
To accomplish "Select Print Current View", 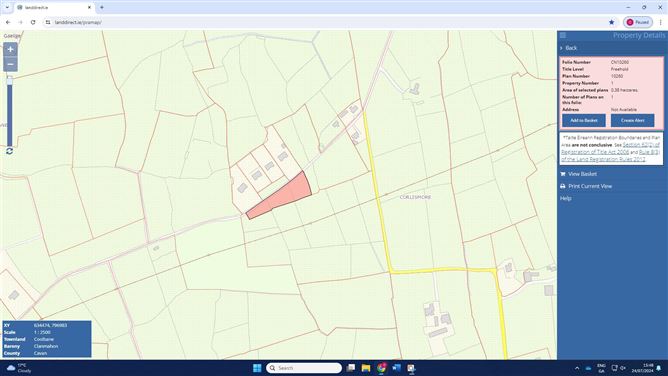I will click(x=590, y=186).
